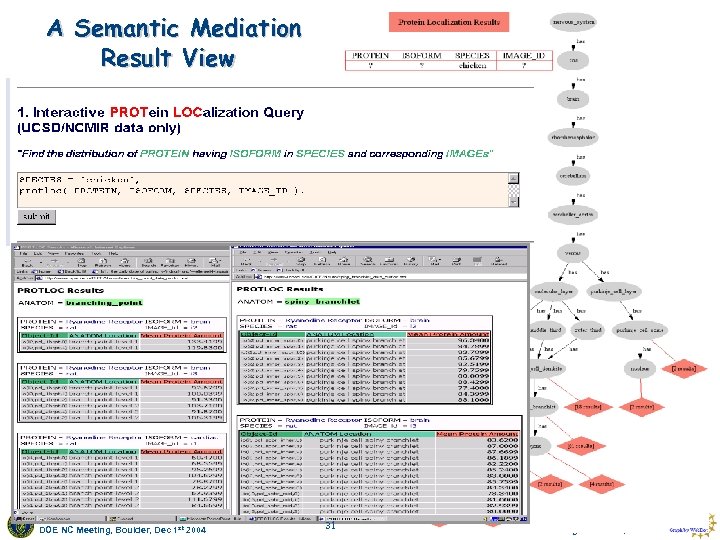
Task: Select the purkinje cell soma node
Action: tap(639, 330)
